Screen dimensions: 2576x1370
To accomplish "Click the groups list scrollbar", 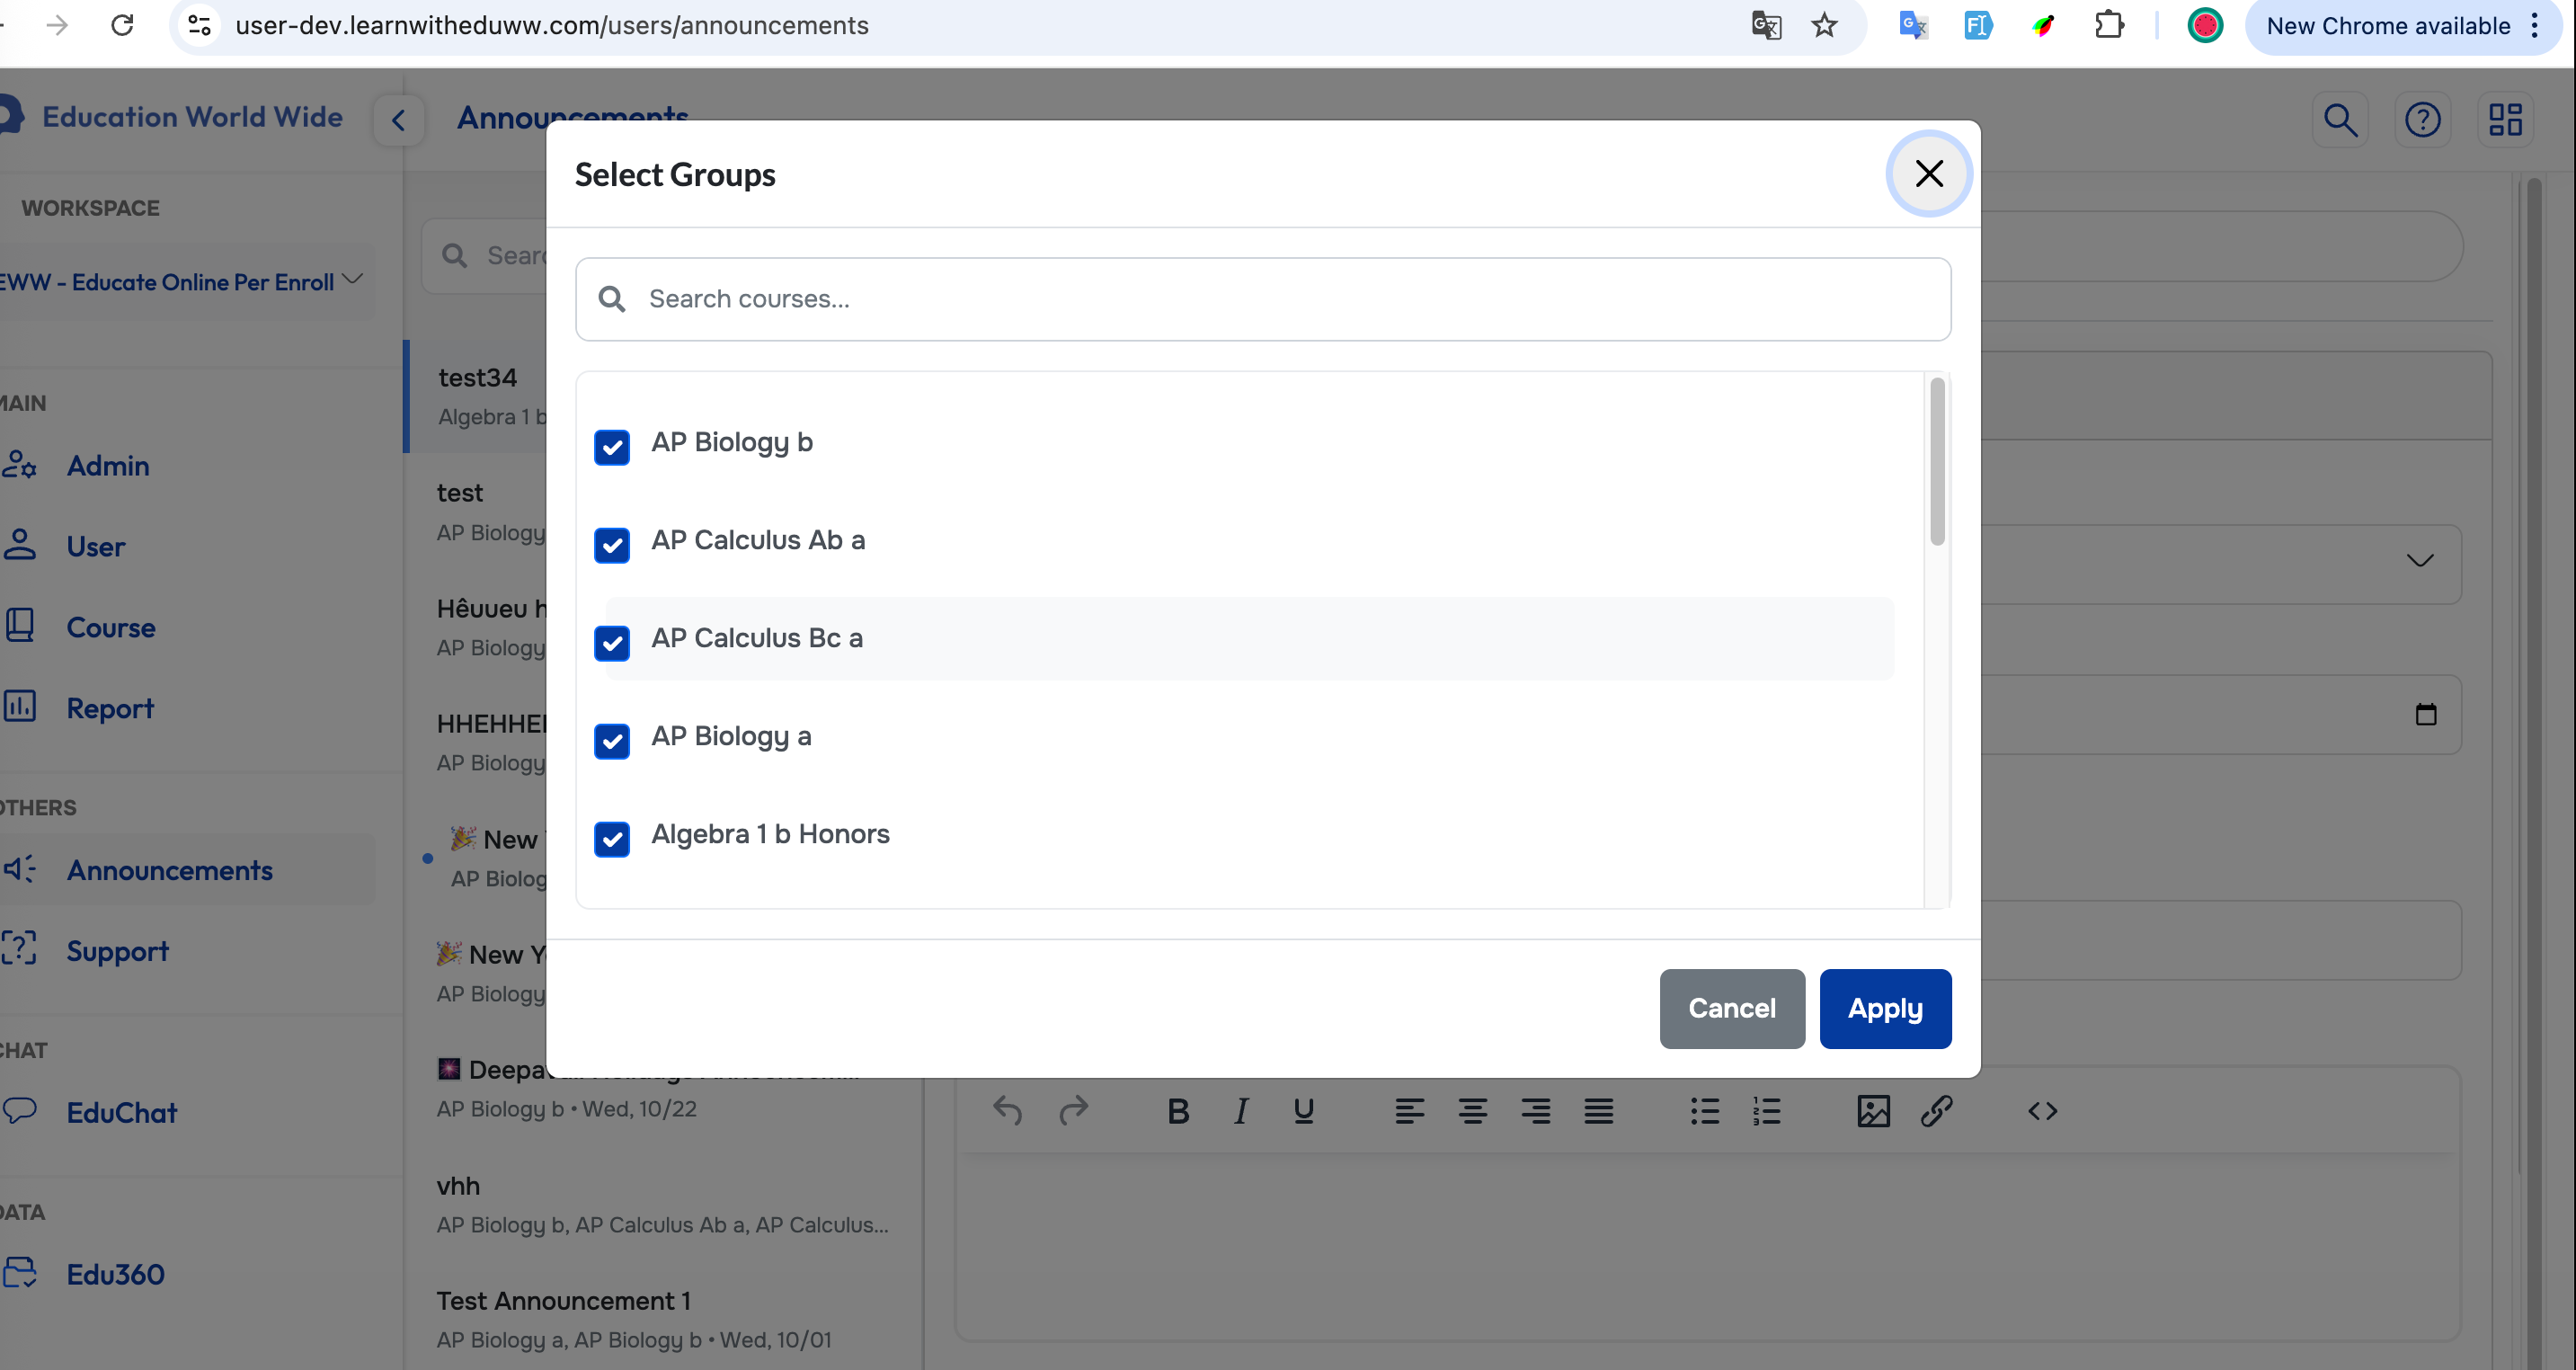I will pos(1937,462).
